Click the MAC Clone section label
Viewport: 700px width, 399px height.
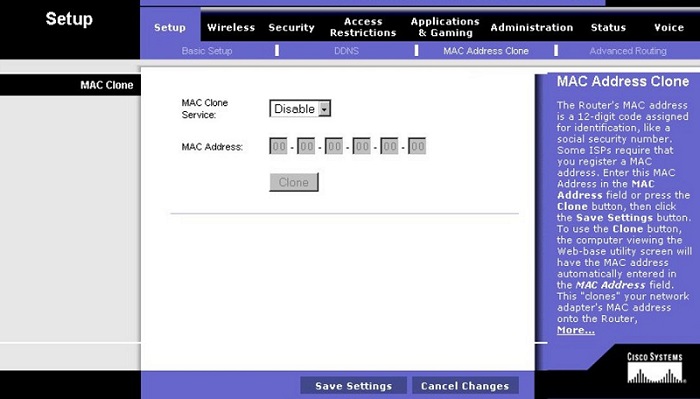[107, 85]
